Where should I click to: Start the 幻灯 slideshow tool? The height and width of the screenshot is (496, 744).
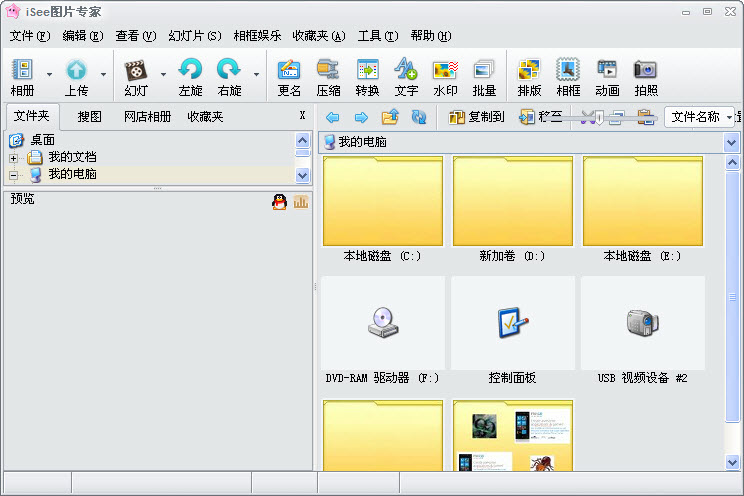pyautogui.click(x=136, y=77)
